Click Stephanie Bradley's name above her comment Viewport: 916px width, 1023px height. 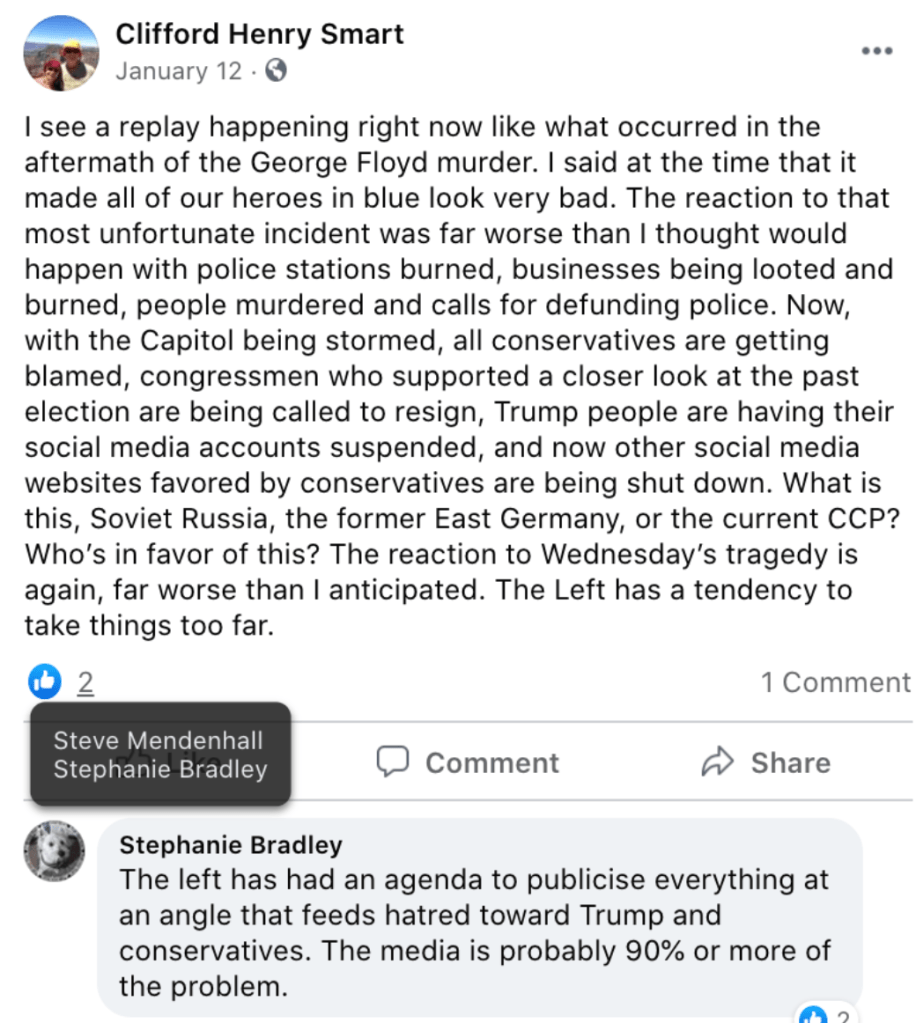pos(231,845)
